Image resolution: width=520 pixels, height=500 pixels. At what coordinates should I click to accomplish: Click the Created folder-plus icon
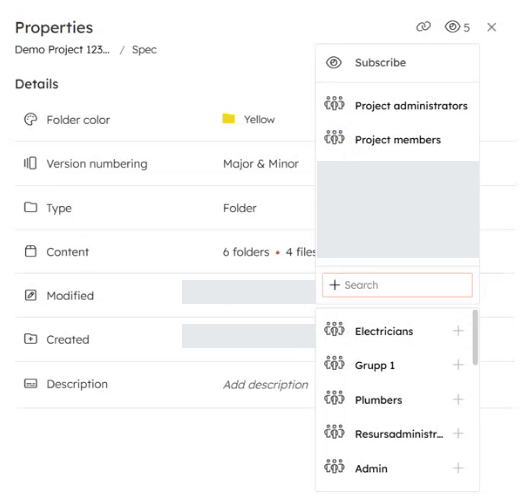(x=31, y=339)
